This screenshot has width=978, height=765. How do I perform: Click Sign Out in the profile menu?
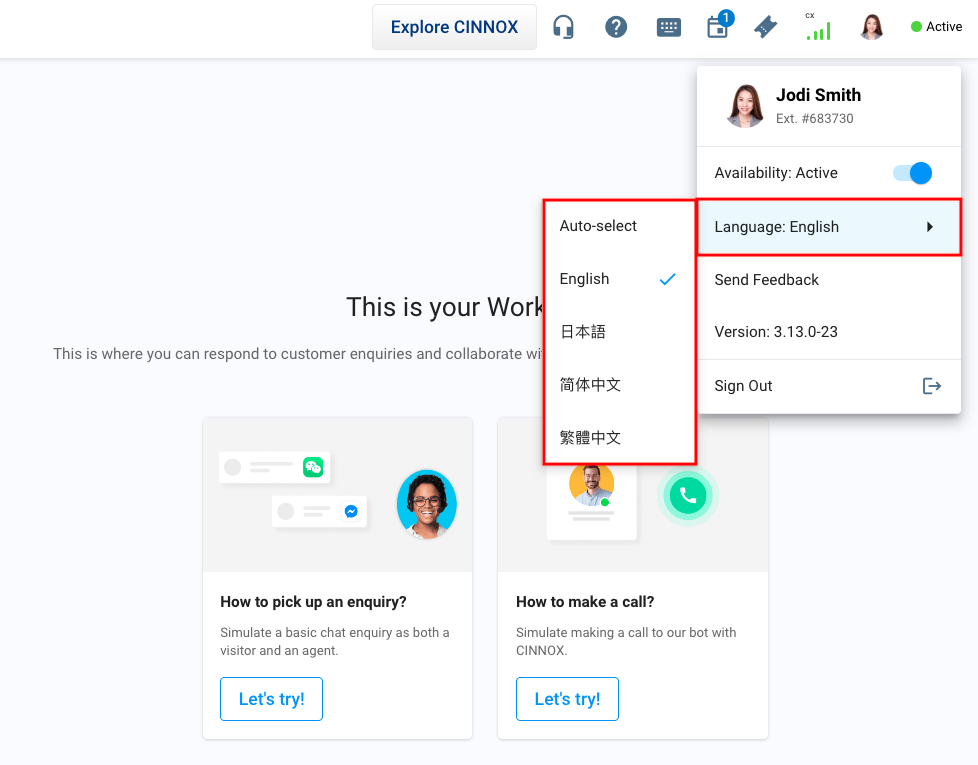tap(829, 386)
